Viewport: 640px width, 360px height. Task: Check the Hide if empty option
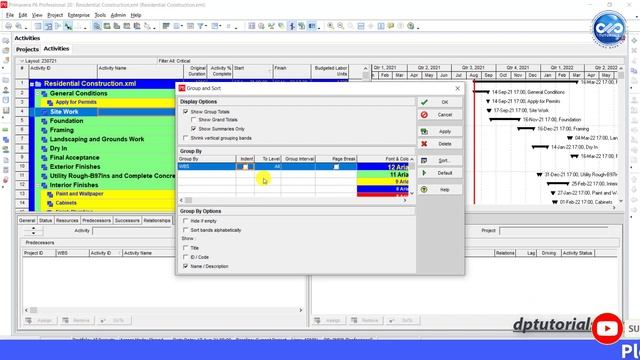pos(186,221)
